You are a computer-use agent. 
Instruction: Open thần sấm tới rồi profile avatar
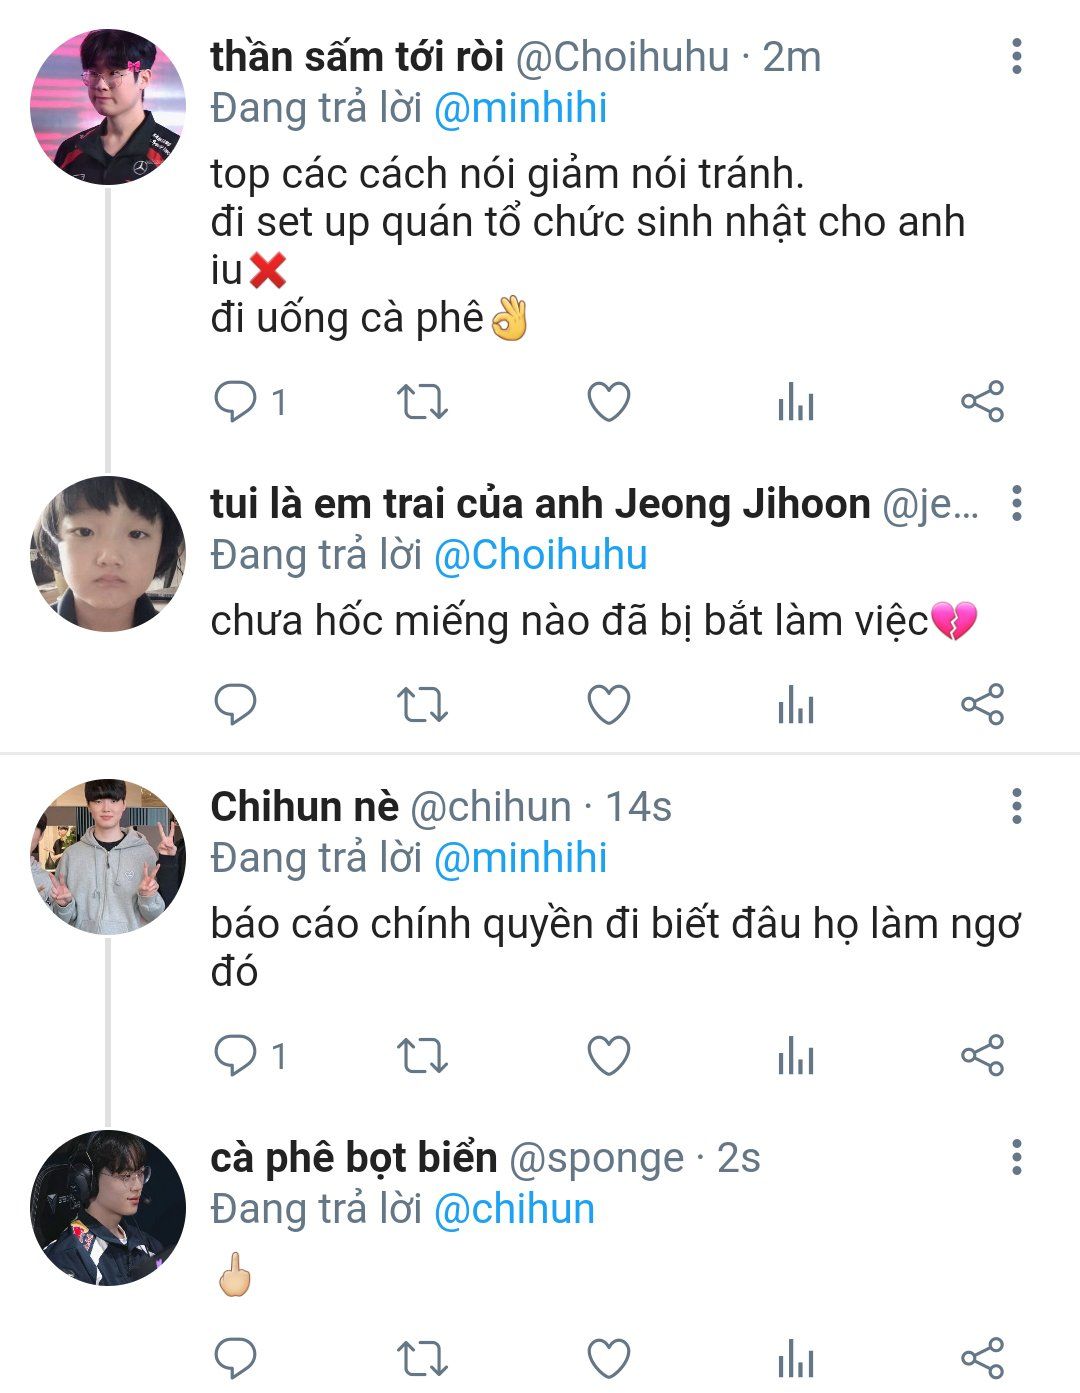[x=108, y=106]
